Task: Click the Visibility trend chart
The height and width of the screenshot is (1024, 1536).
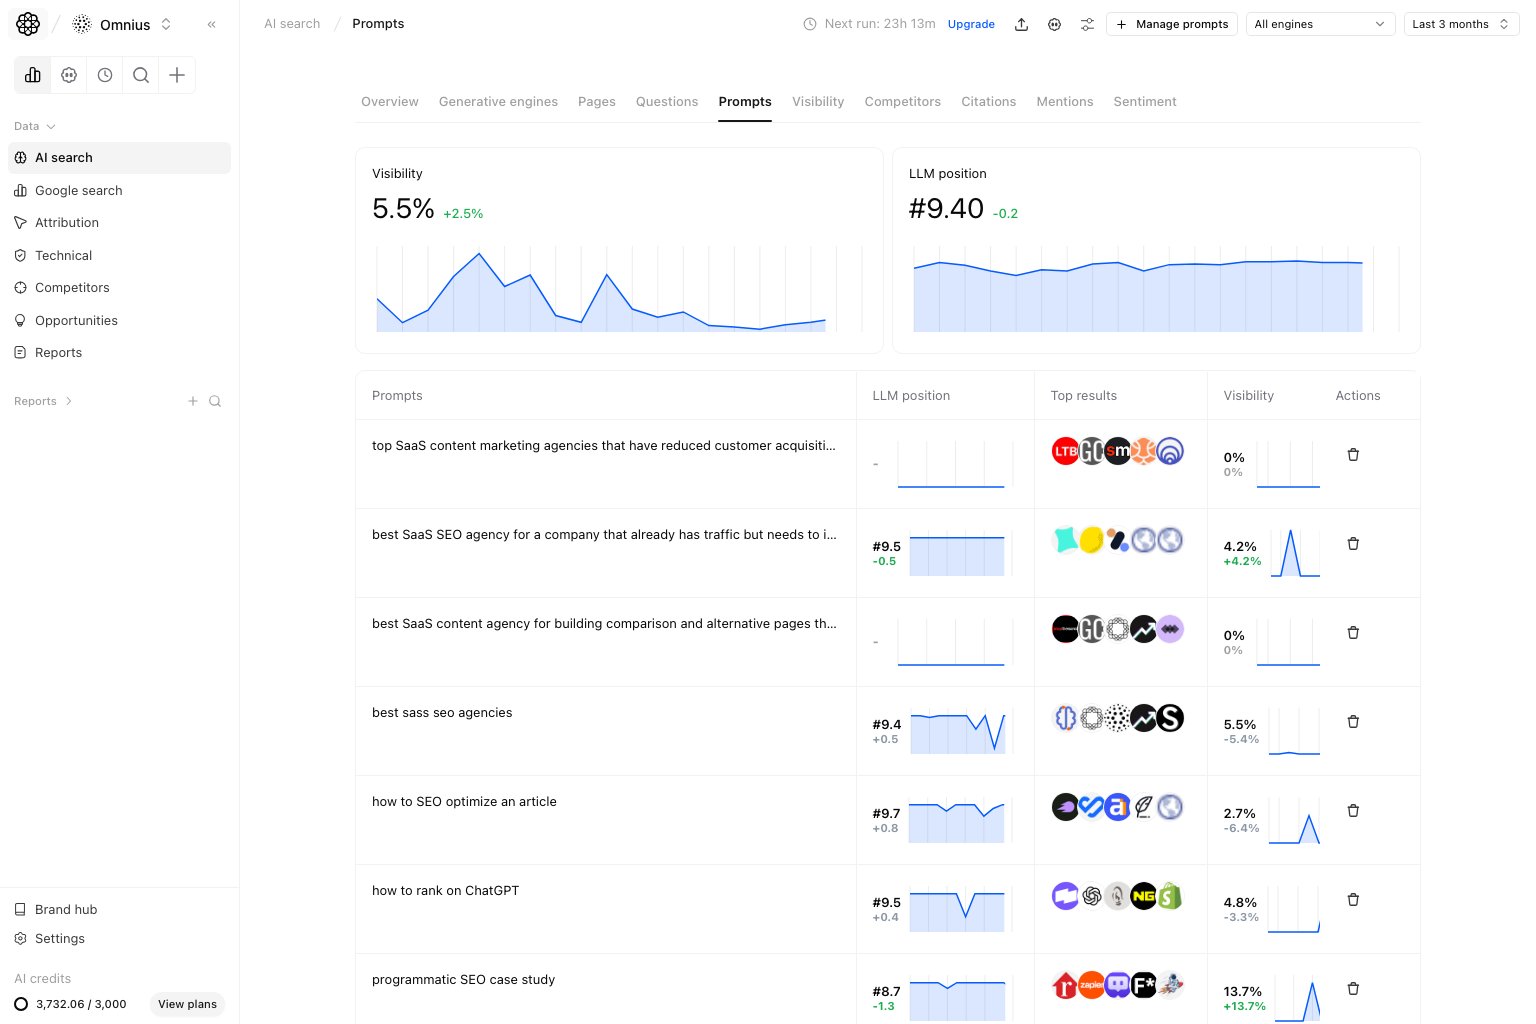Action: point(619,288)
